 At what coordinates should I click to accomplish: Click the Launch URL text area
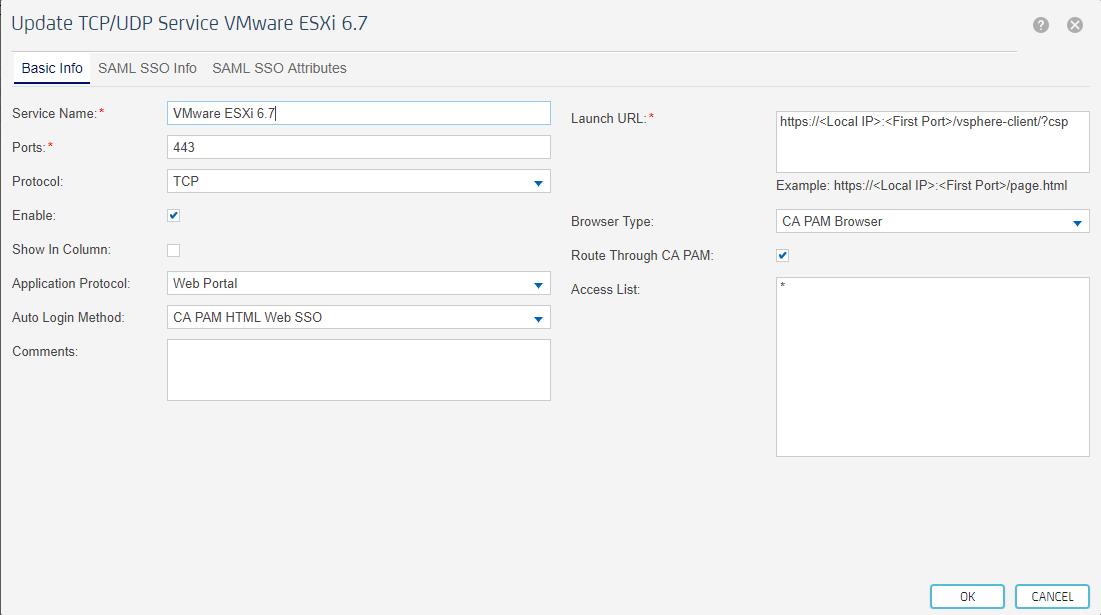930,141
